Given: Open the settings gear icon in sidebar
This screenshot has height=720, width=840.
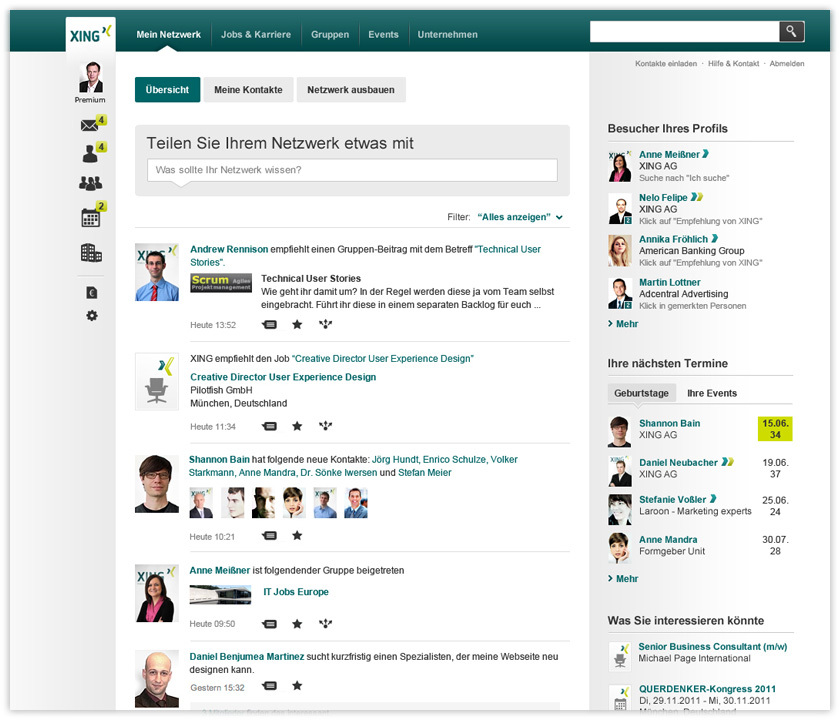Looking at the screenshot, I should [x=92, y=316].
